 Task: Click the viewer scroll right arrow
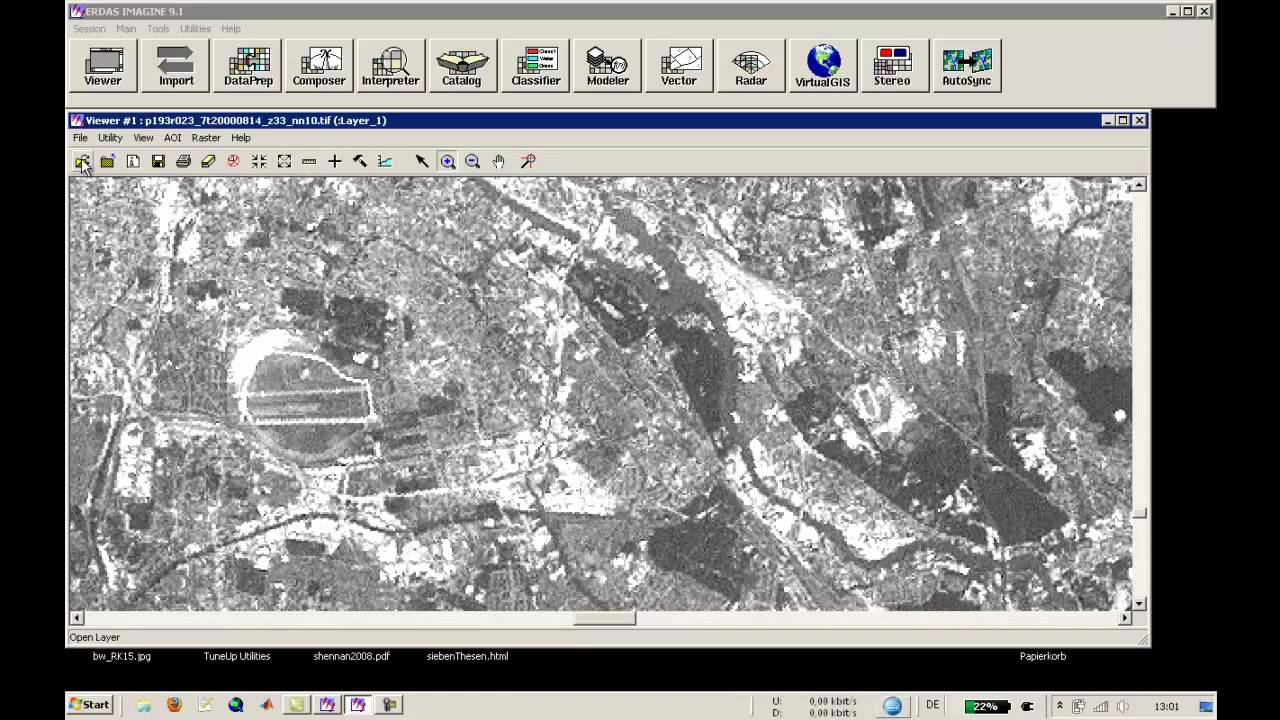1124,618
